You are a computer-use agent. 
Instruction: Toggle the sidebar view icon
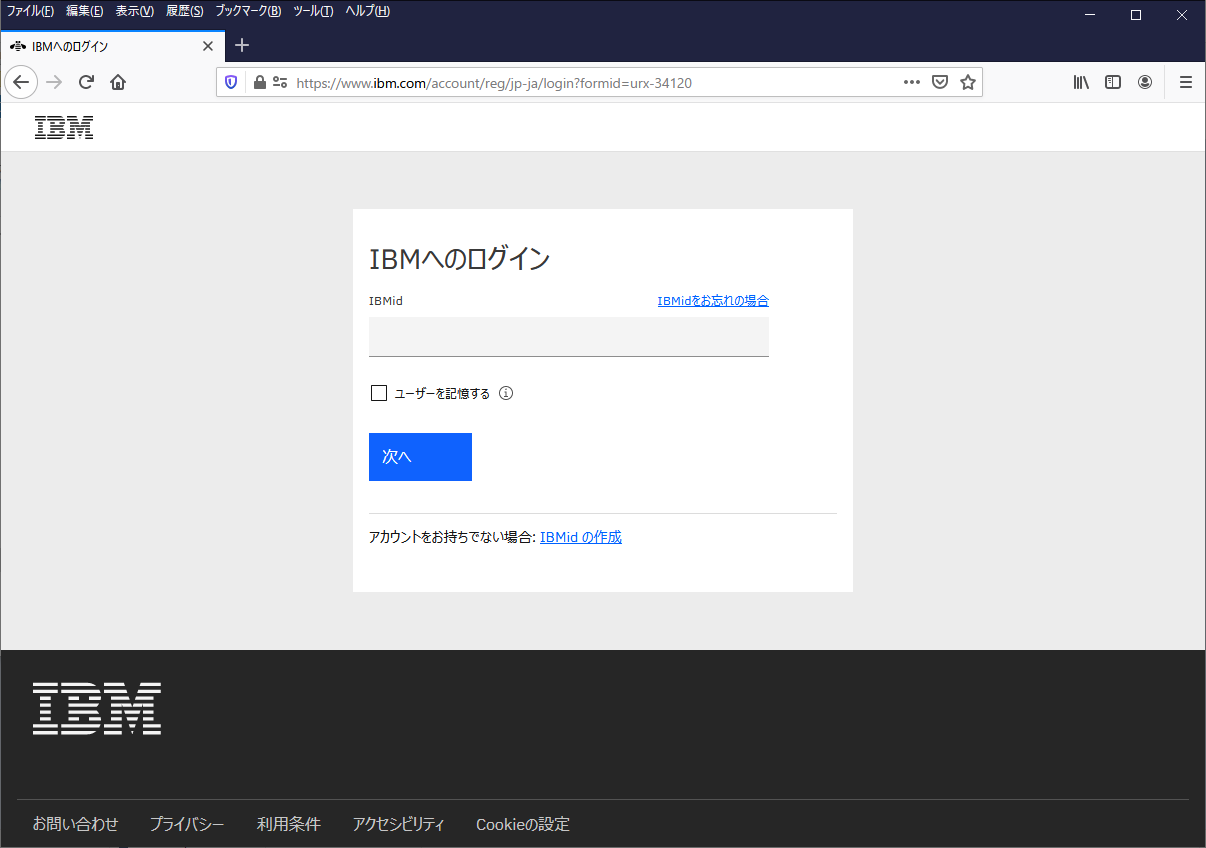coord(1113,82)
